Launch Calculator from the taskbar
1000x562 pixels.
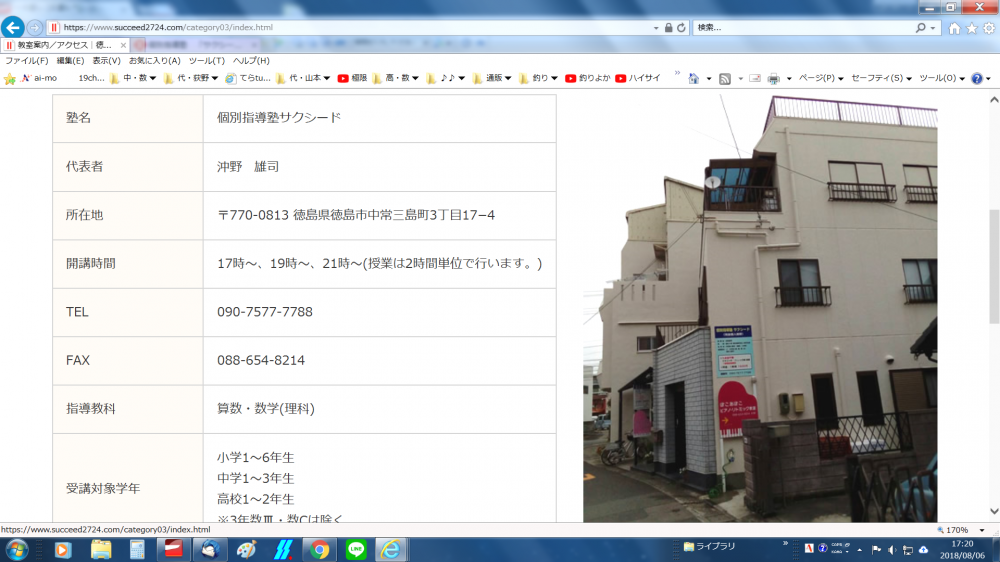point(137,549)
